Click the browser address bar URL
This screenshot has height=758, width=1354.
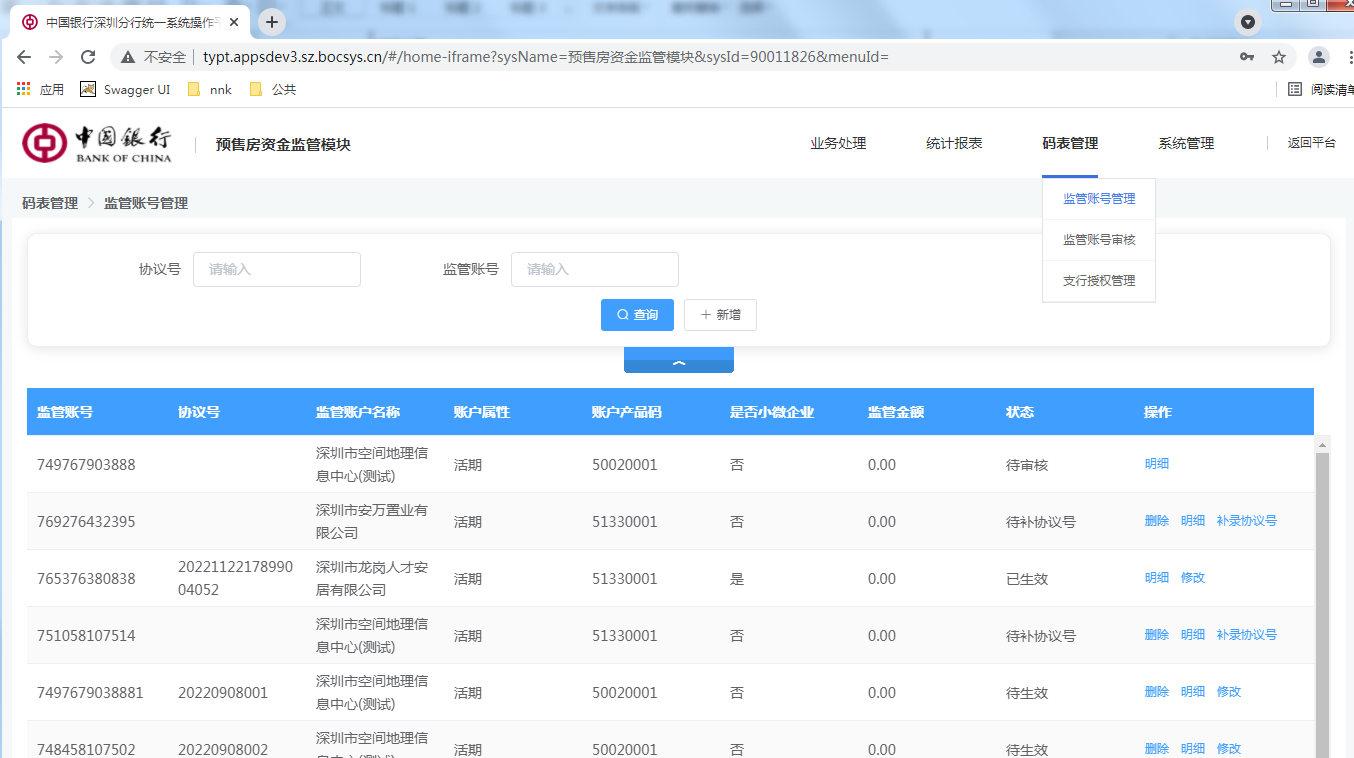click(x=545, y=57)
